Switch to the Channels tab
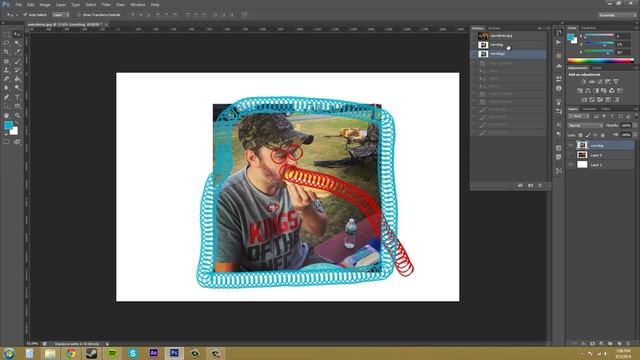The height and width of the screenshot is (360, 640). [589, 109]
